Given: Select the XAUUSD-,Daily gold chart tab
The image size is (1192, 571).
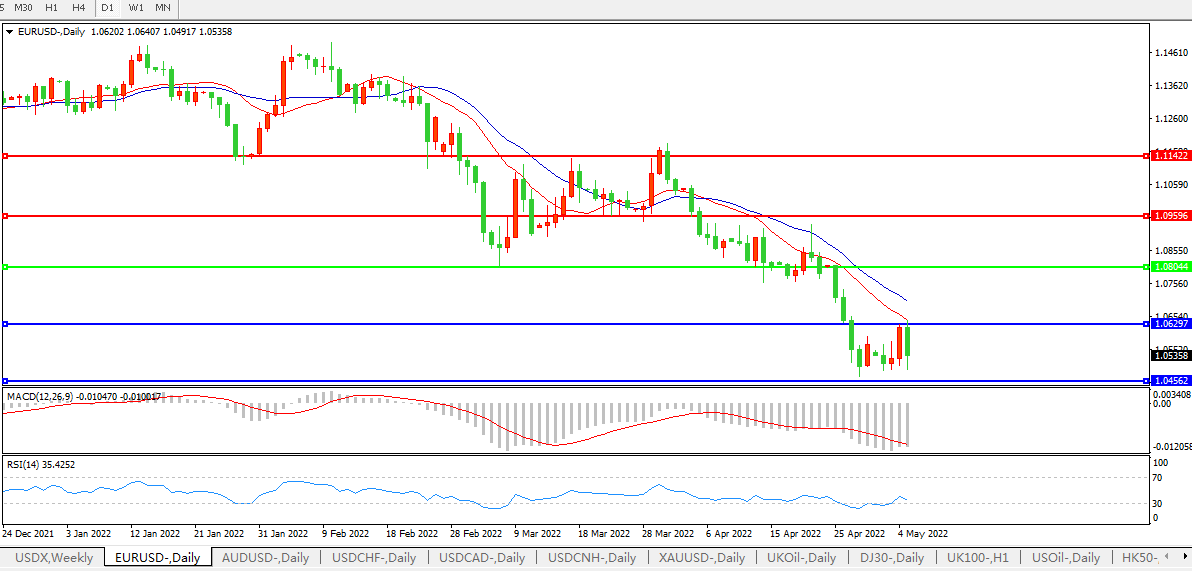Looking at the screenshot, I should pos(701,557).
